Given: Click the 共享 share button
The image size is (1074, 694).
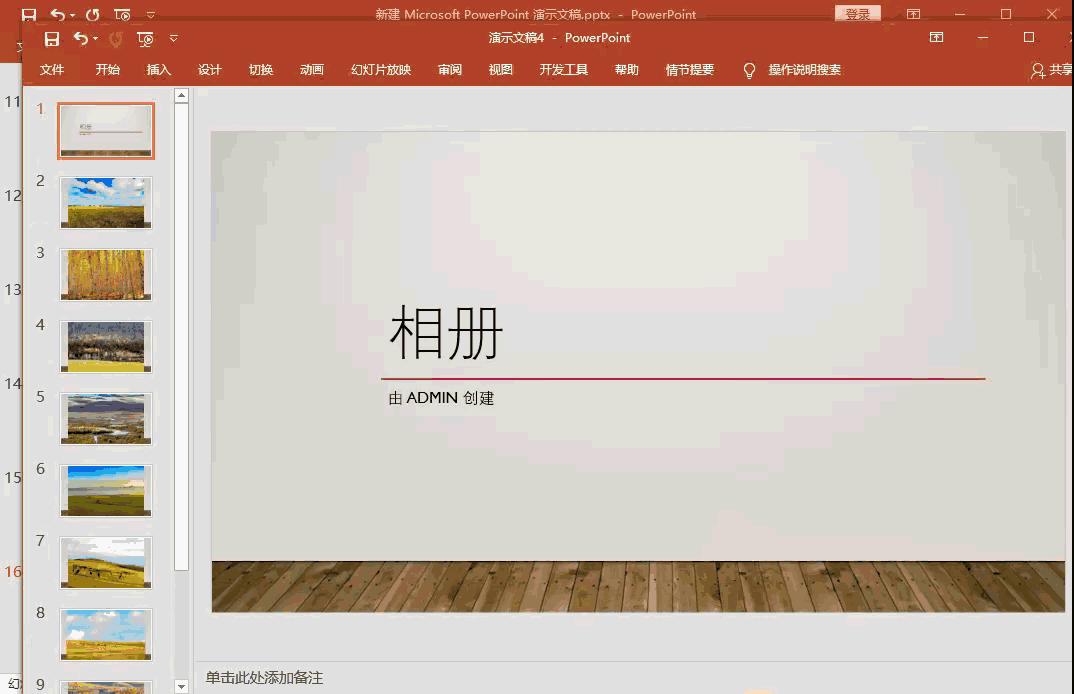Looking at the screenshot, I should tap(1063, 70).
